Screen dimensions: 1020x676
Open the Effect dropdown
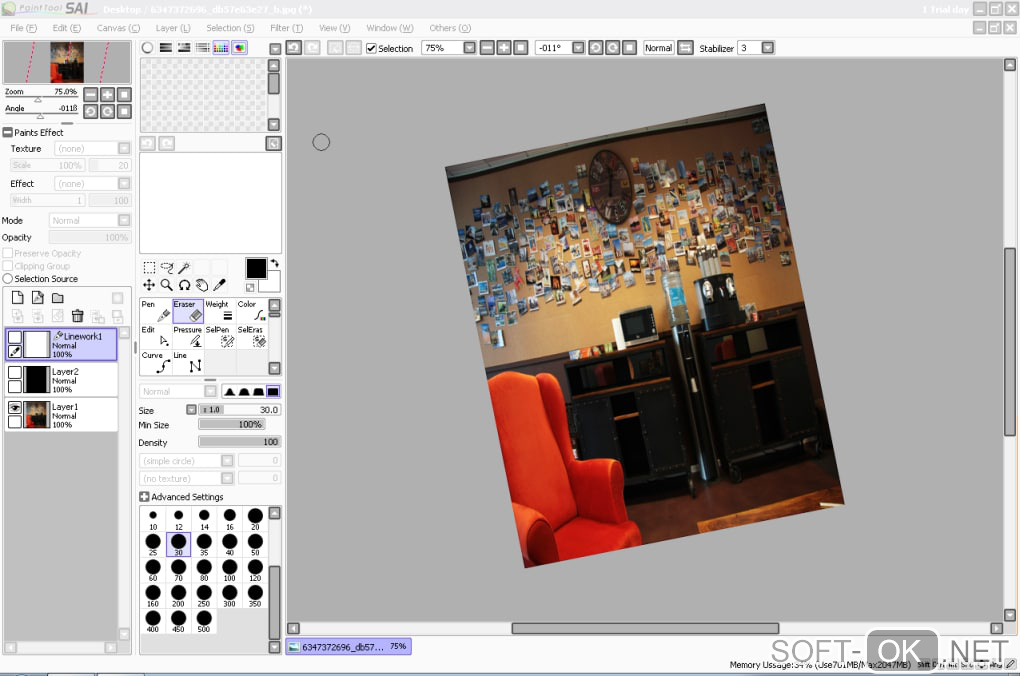[124, 183]
